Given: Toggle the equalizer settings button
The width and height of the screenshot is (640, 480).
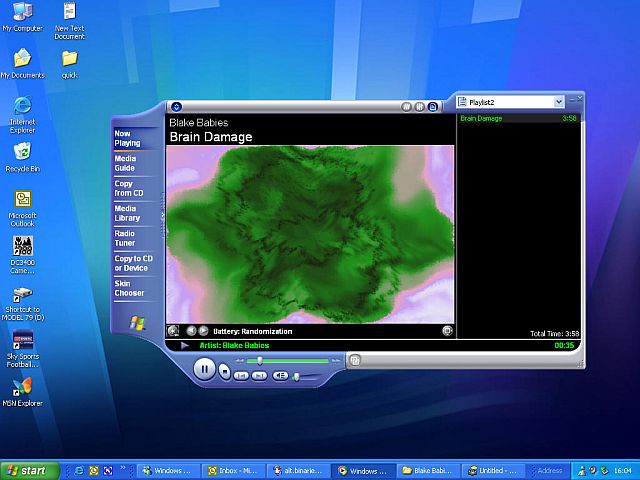Looking at the screenshot, I should click(420, 107).
